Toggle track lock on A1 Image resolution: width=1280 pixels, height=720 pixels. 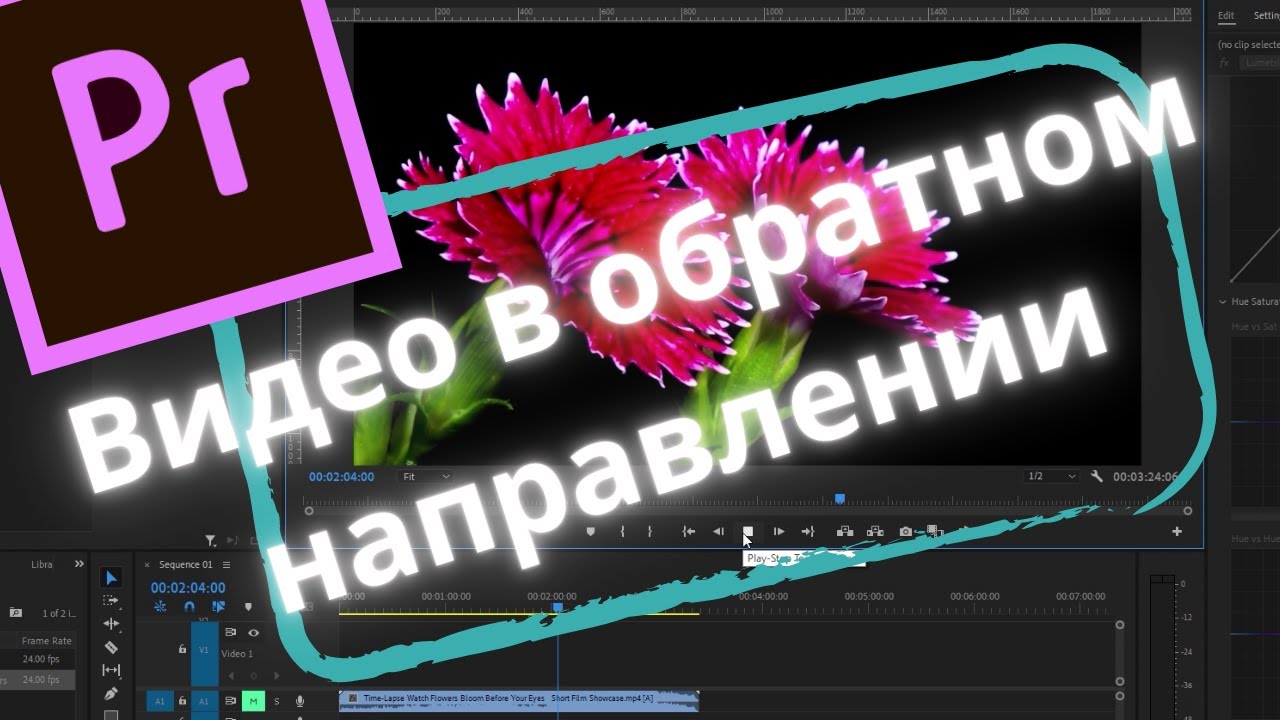[182, 702]
